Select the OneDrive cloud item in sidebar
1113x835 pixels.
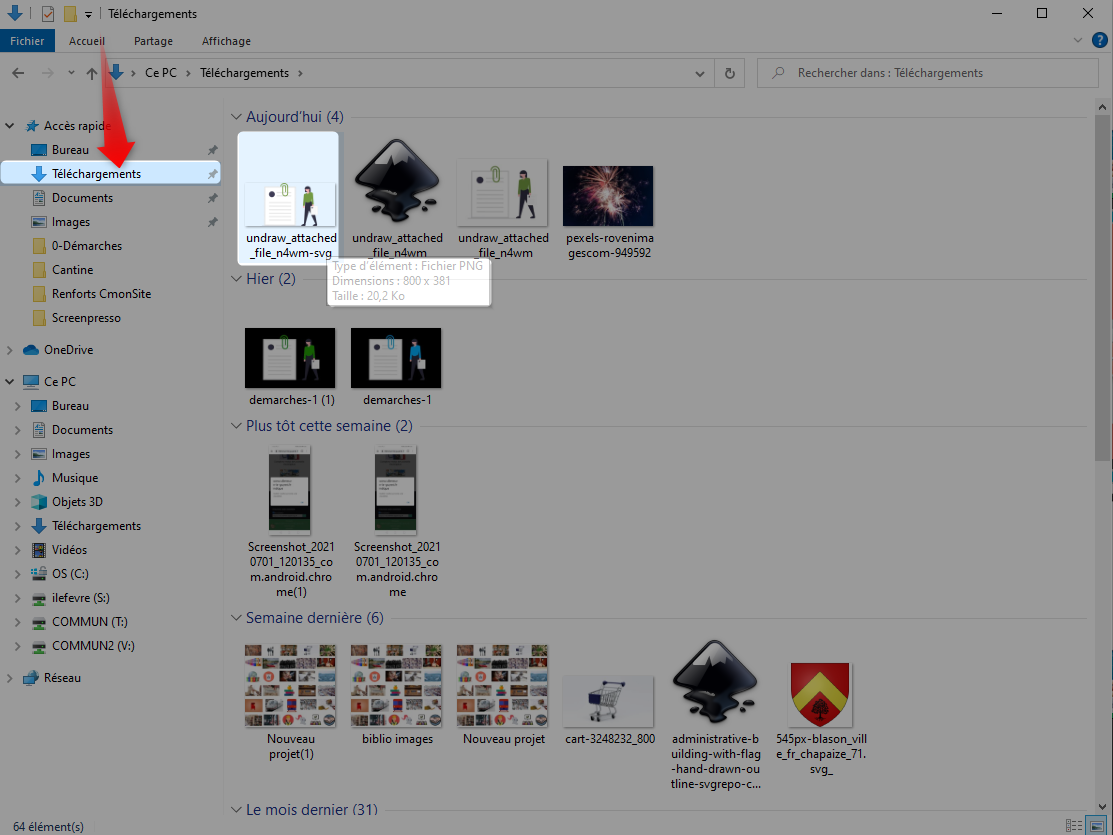point(68,350)
